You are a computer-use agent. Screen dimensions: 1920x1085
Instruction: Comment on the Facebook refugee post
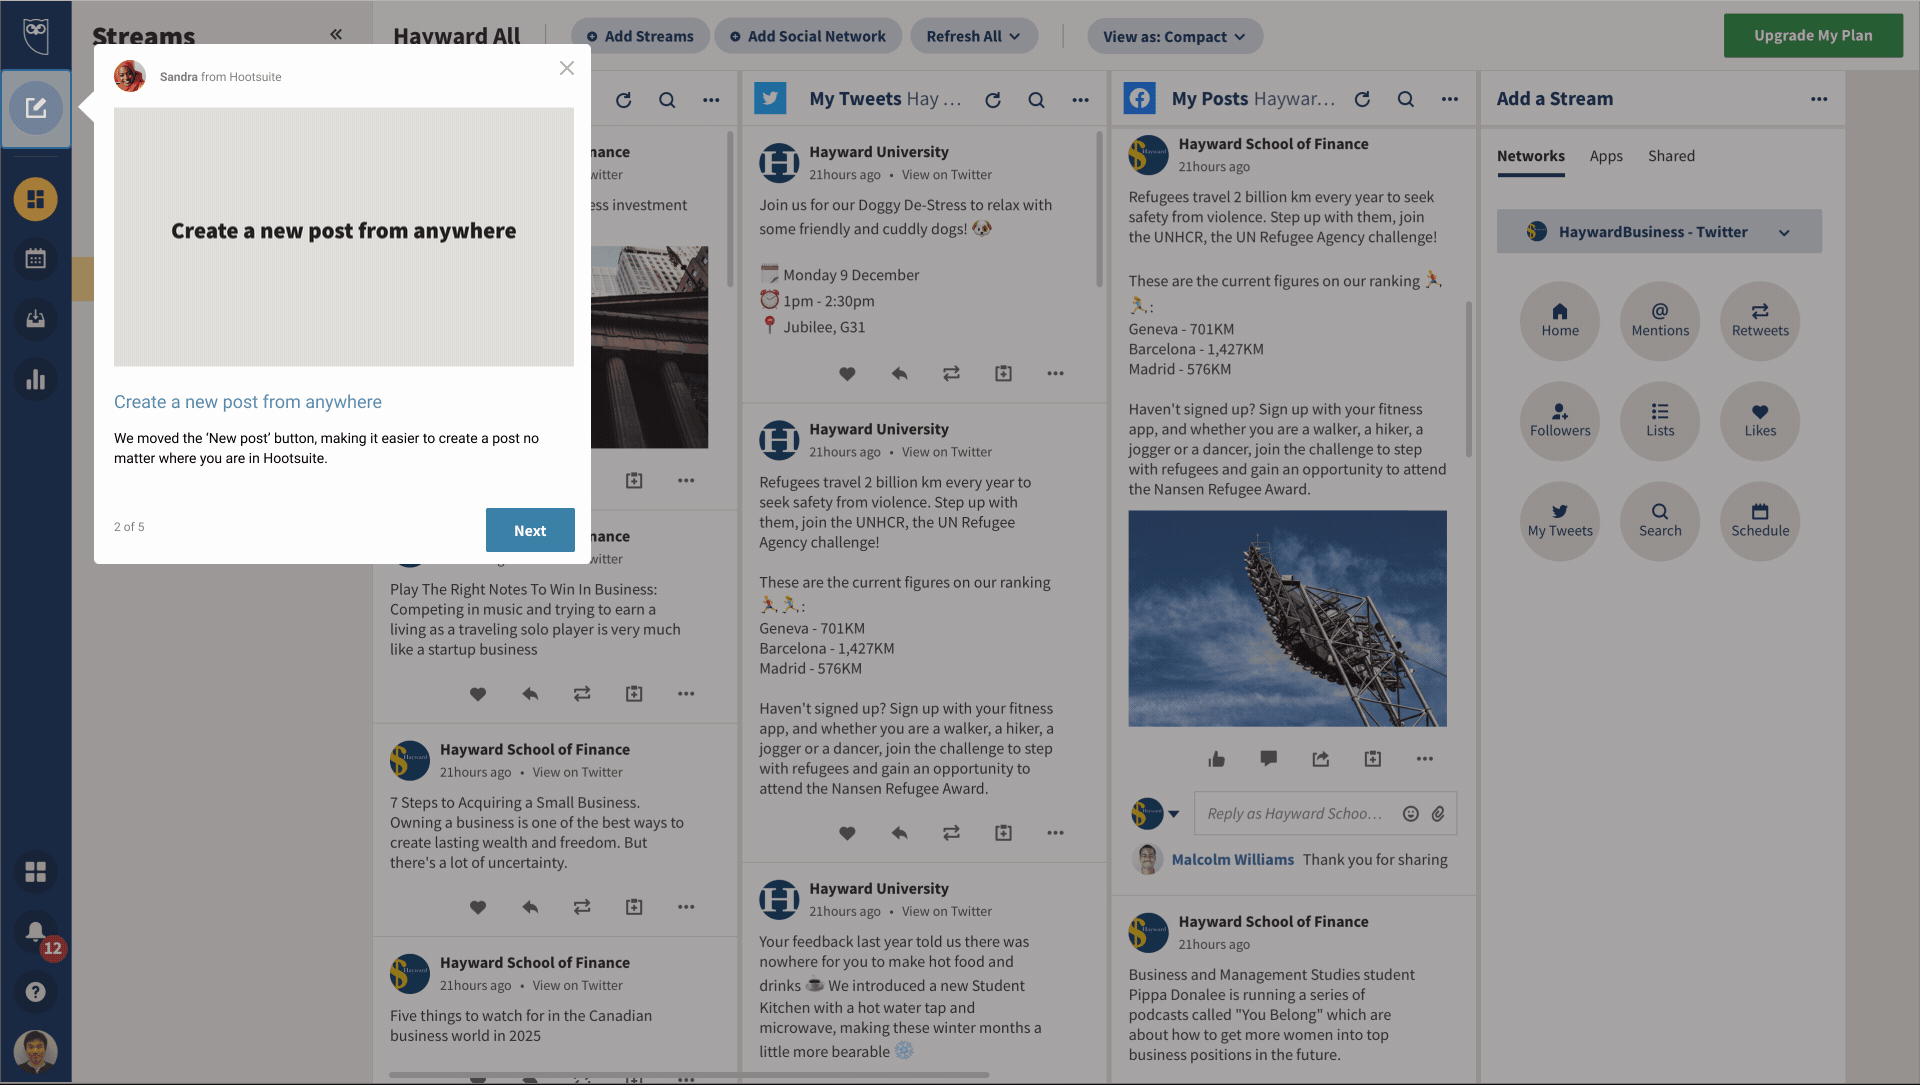click(x=1269, y=759)
